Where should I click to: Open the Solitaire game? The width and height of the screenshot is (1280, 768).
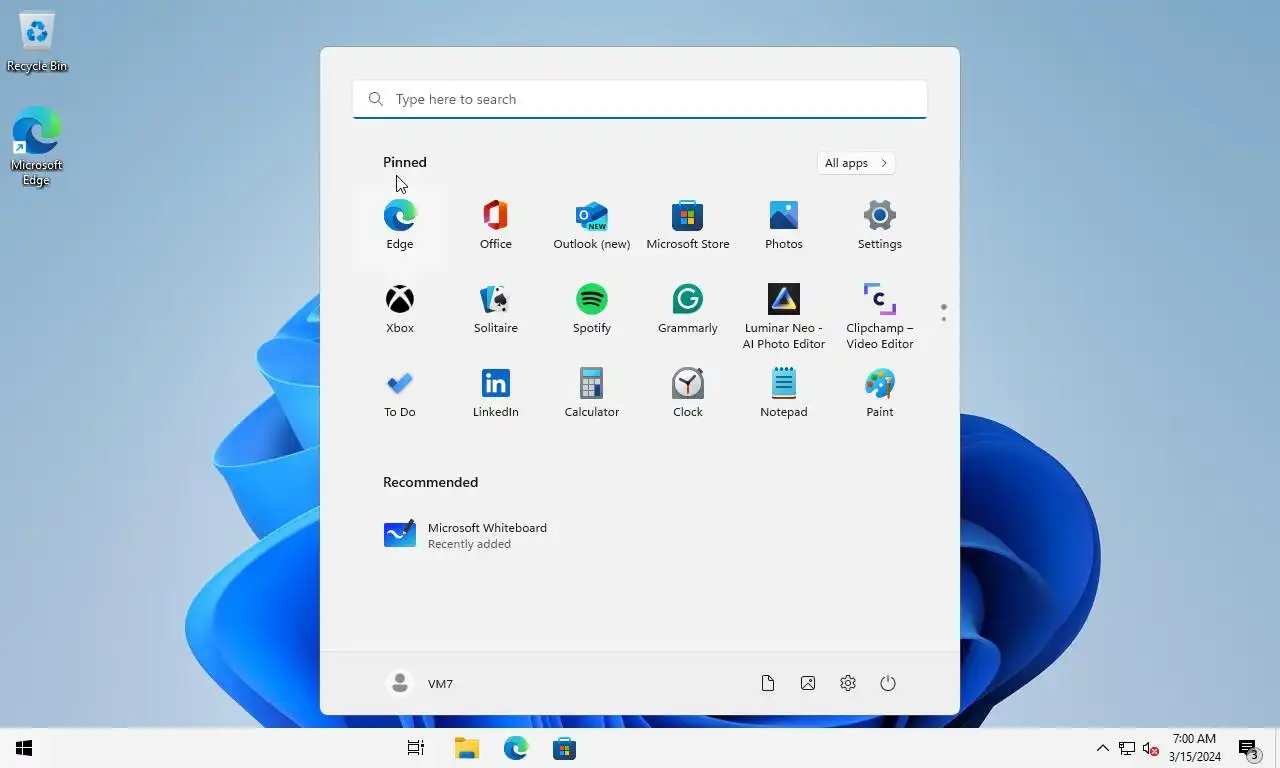click(x=496, y=310)
